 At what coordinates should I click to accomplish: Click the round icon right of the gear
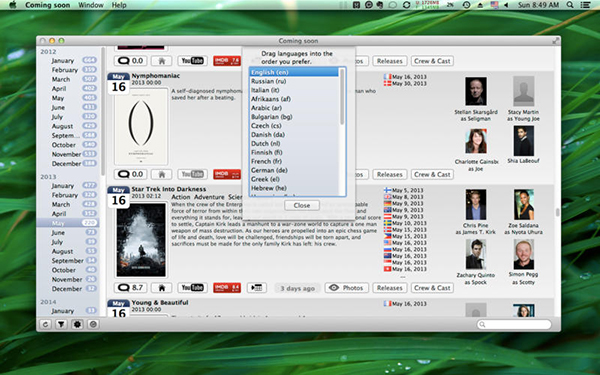93,324
